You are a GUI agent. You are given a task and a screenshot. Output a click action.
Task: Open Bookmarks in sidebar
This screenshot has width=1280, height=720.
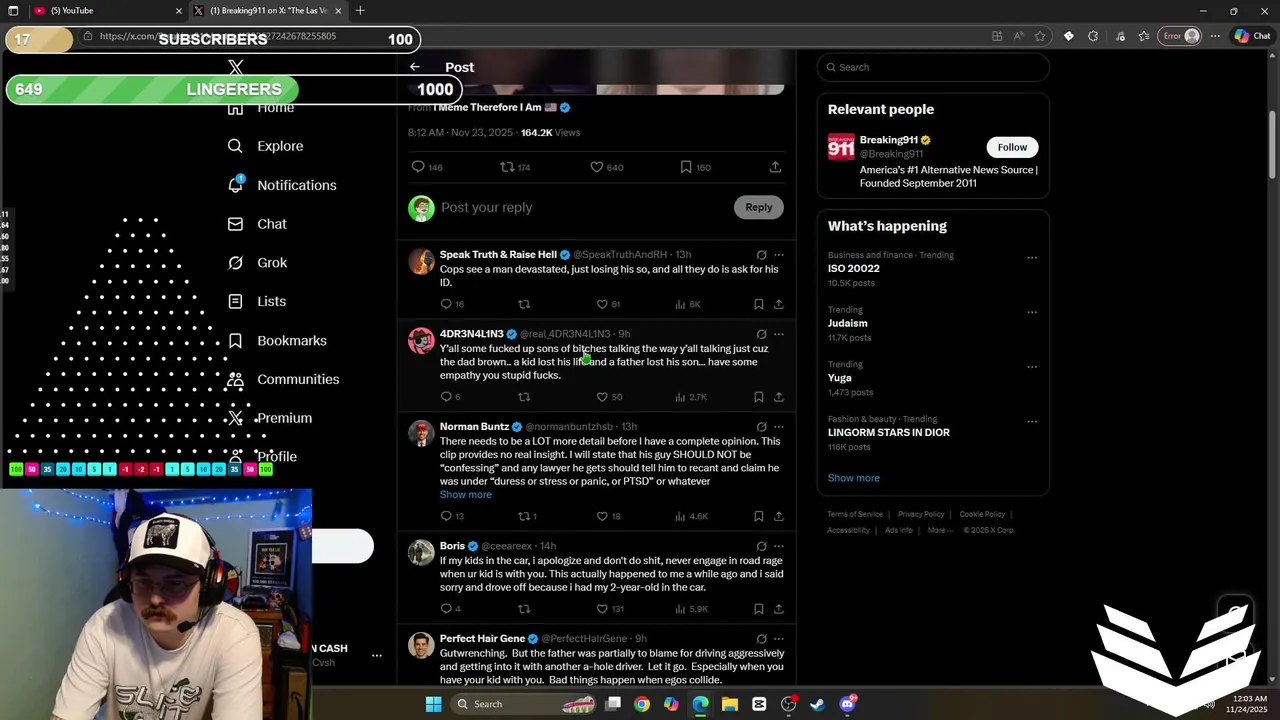click(x=276, y=341)
